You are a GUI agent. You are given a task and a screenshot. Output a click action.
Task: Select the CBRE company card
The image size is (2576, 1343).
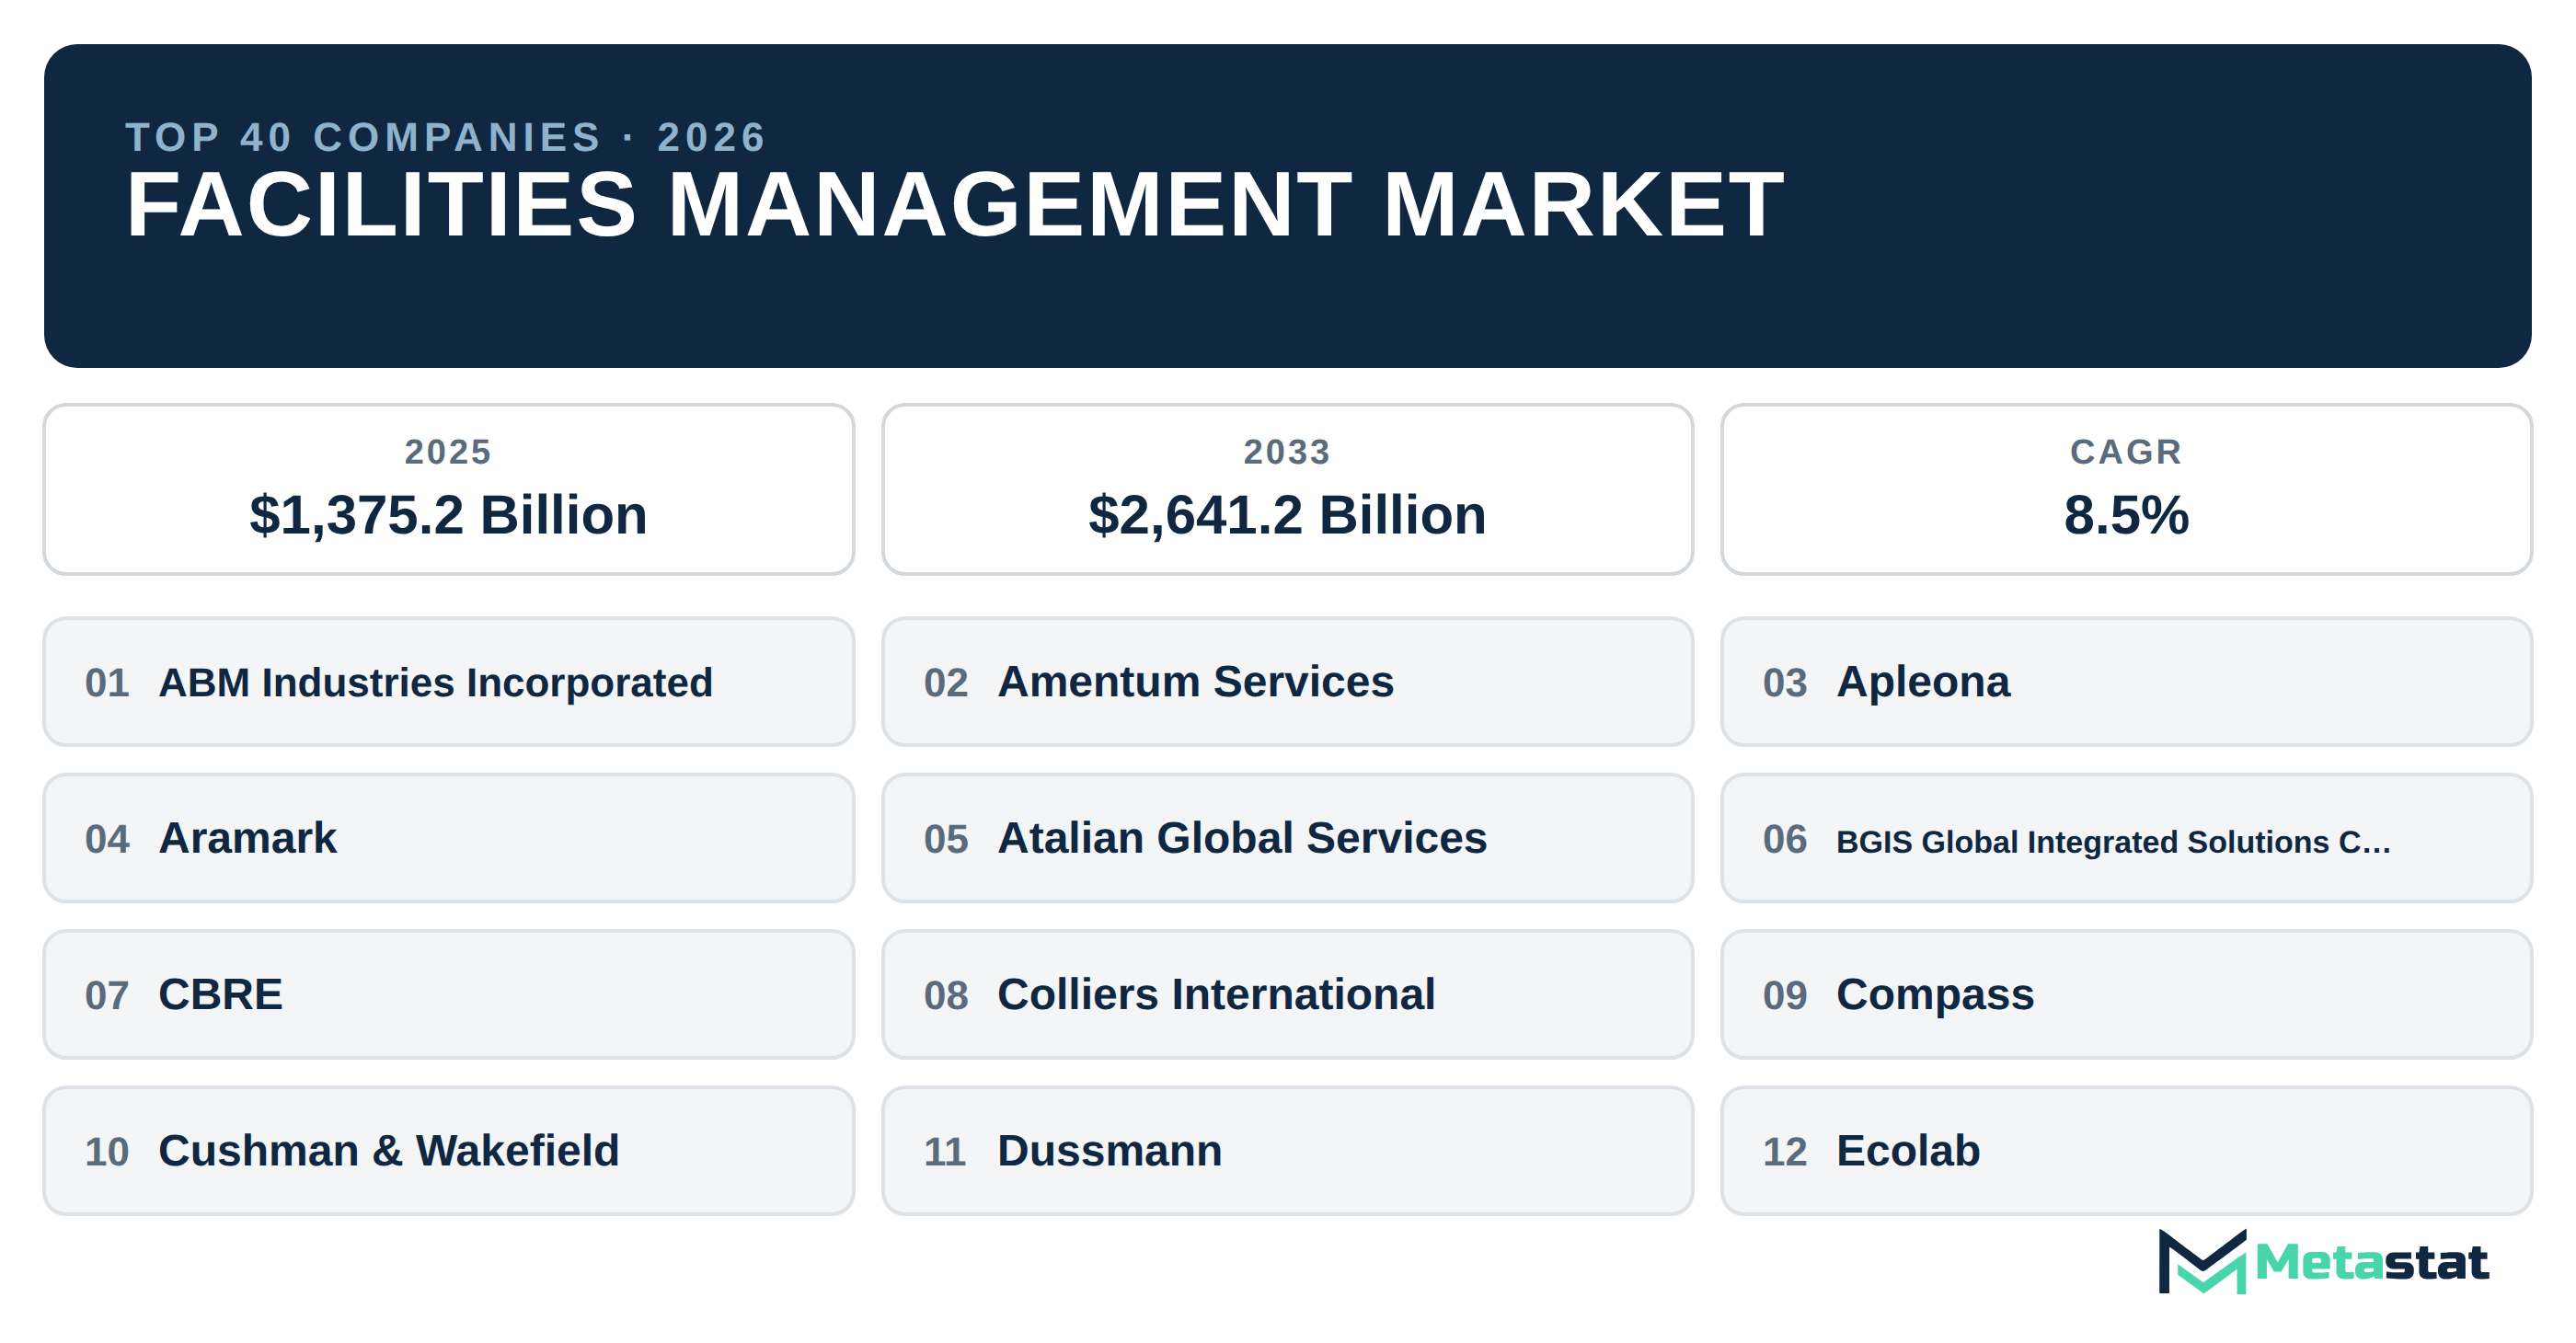tap(449, 995)
